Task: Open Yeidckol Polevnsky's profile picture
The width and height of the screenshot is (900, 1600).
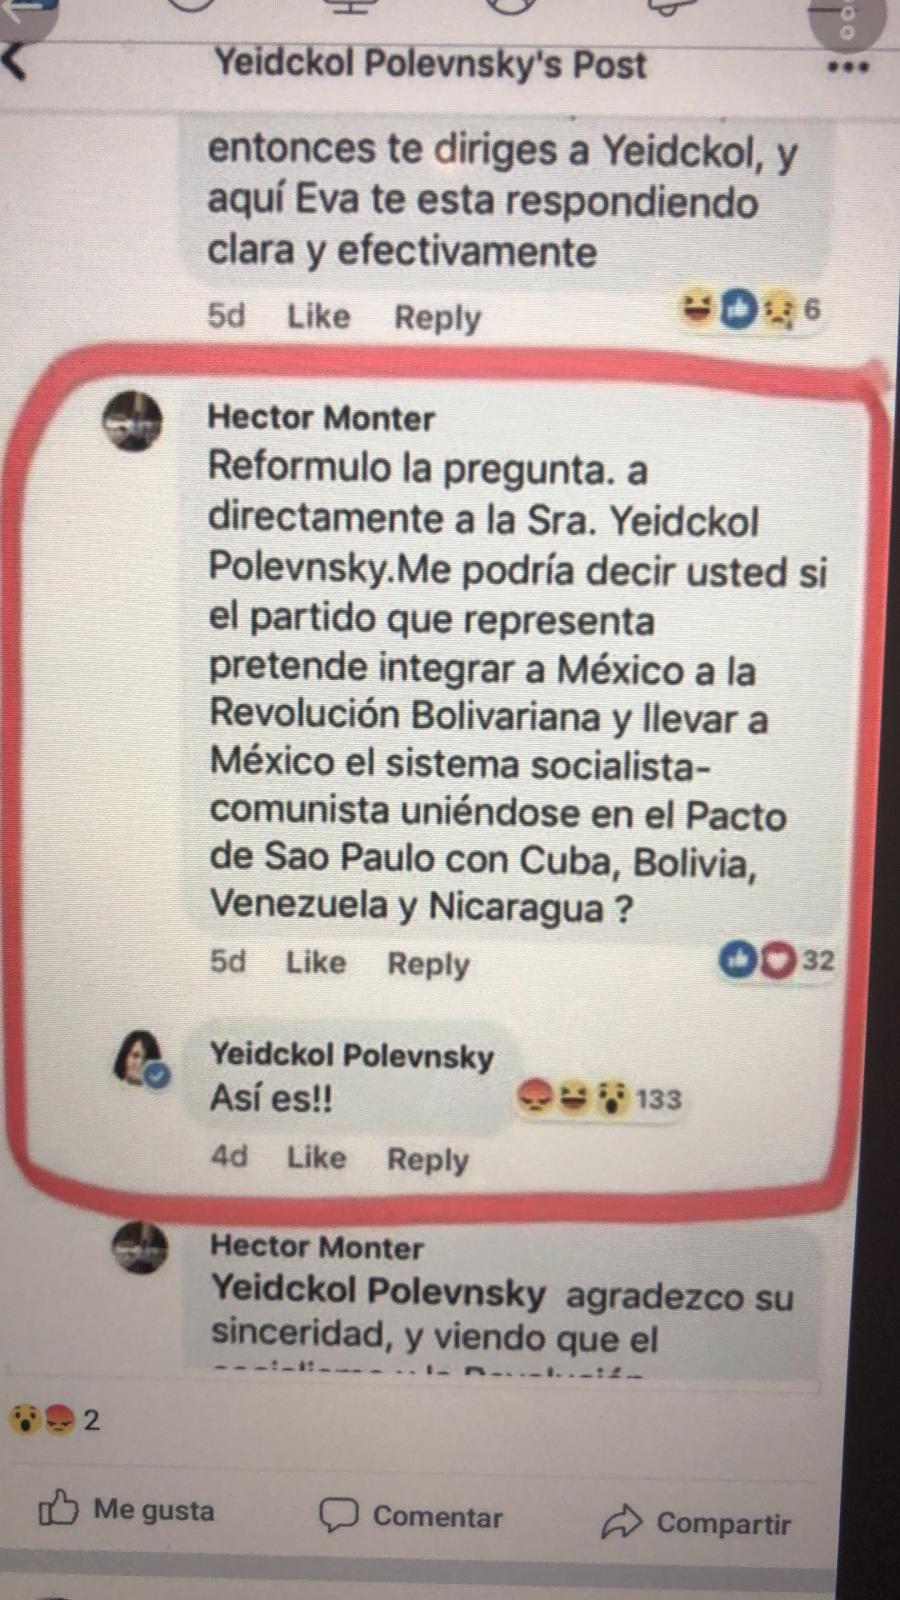Action: tap(140, 1060)
